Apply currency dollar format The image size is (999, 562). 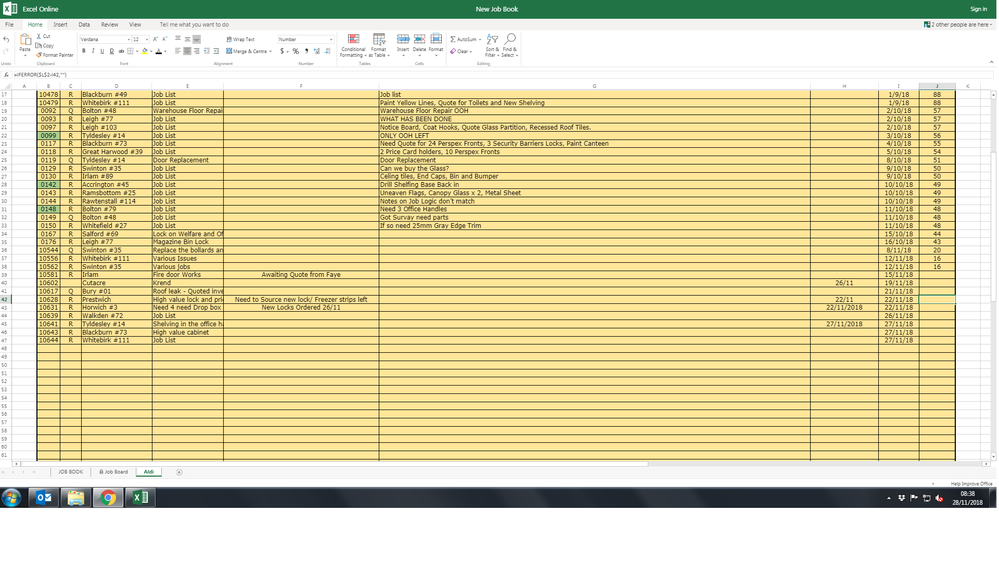click(x=282, y=51)
